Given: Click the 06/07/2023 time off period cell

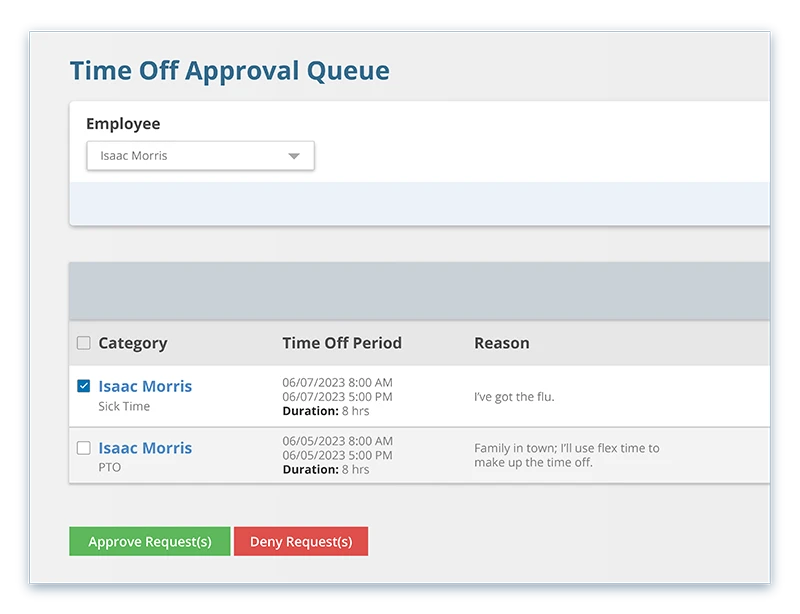Looking at the screenshot, I should coord(337,396).
